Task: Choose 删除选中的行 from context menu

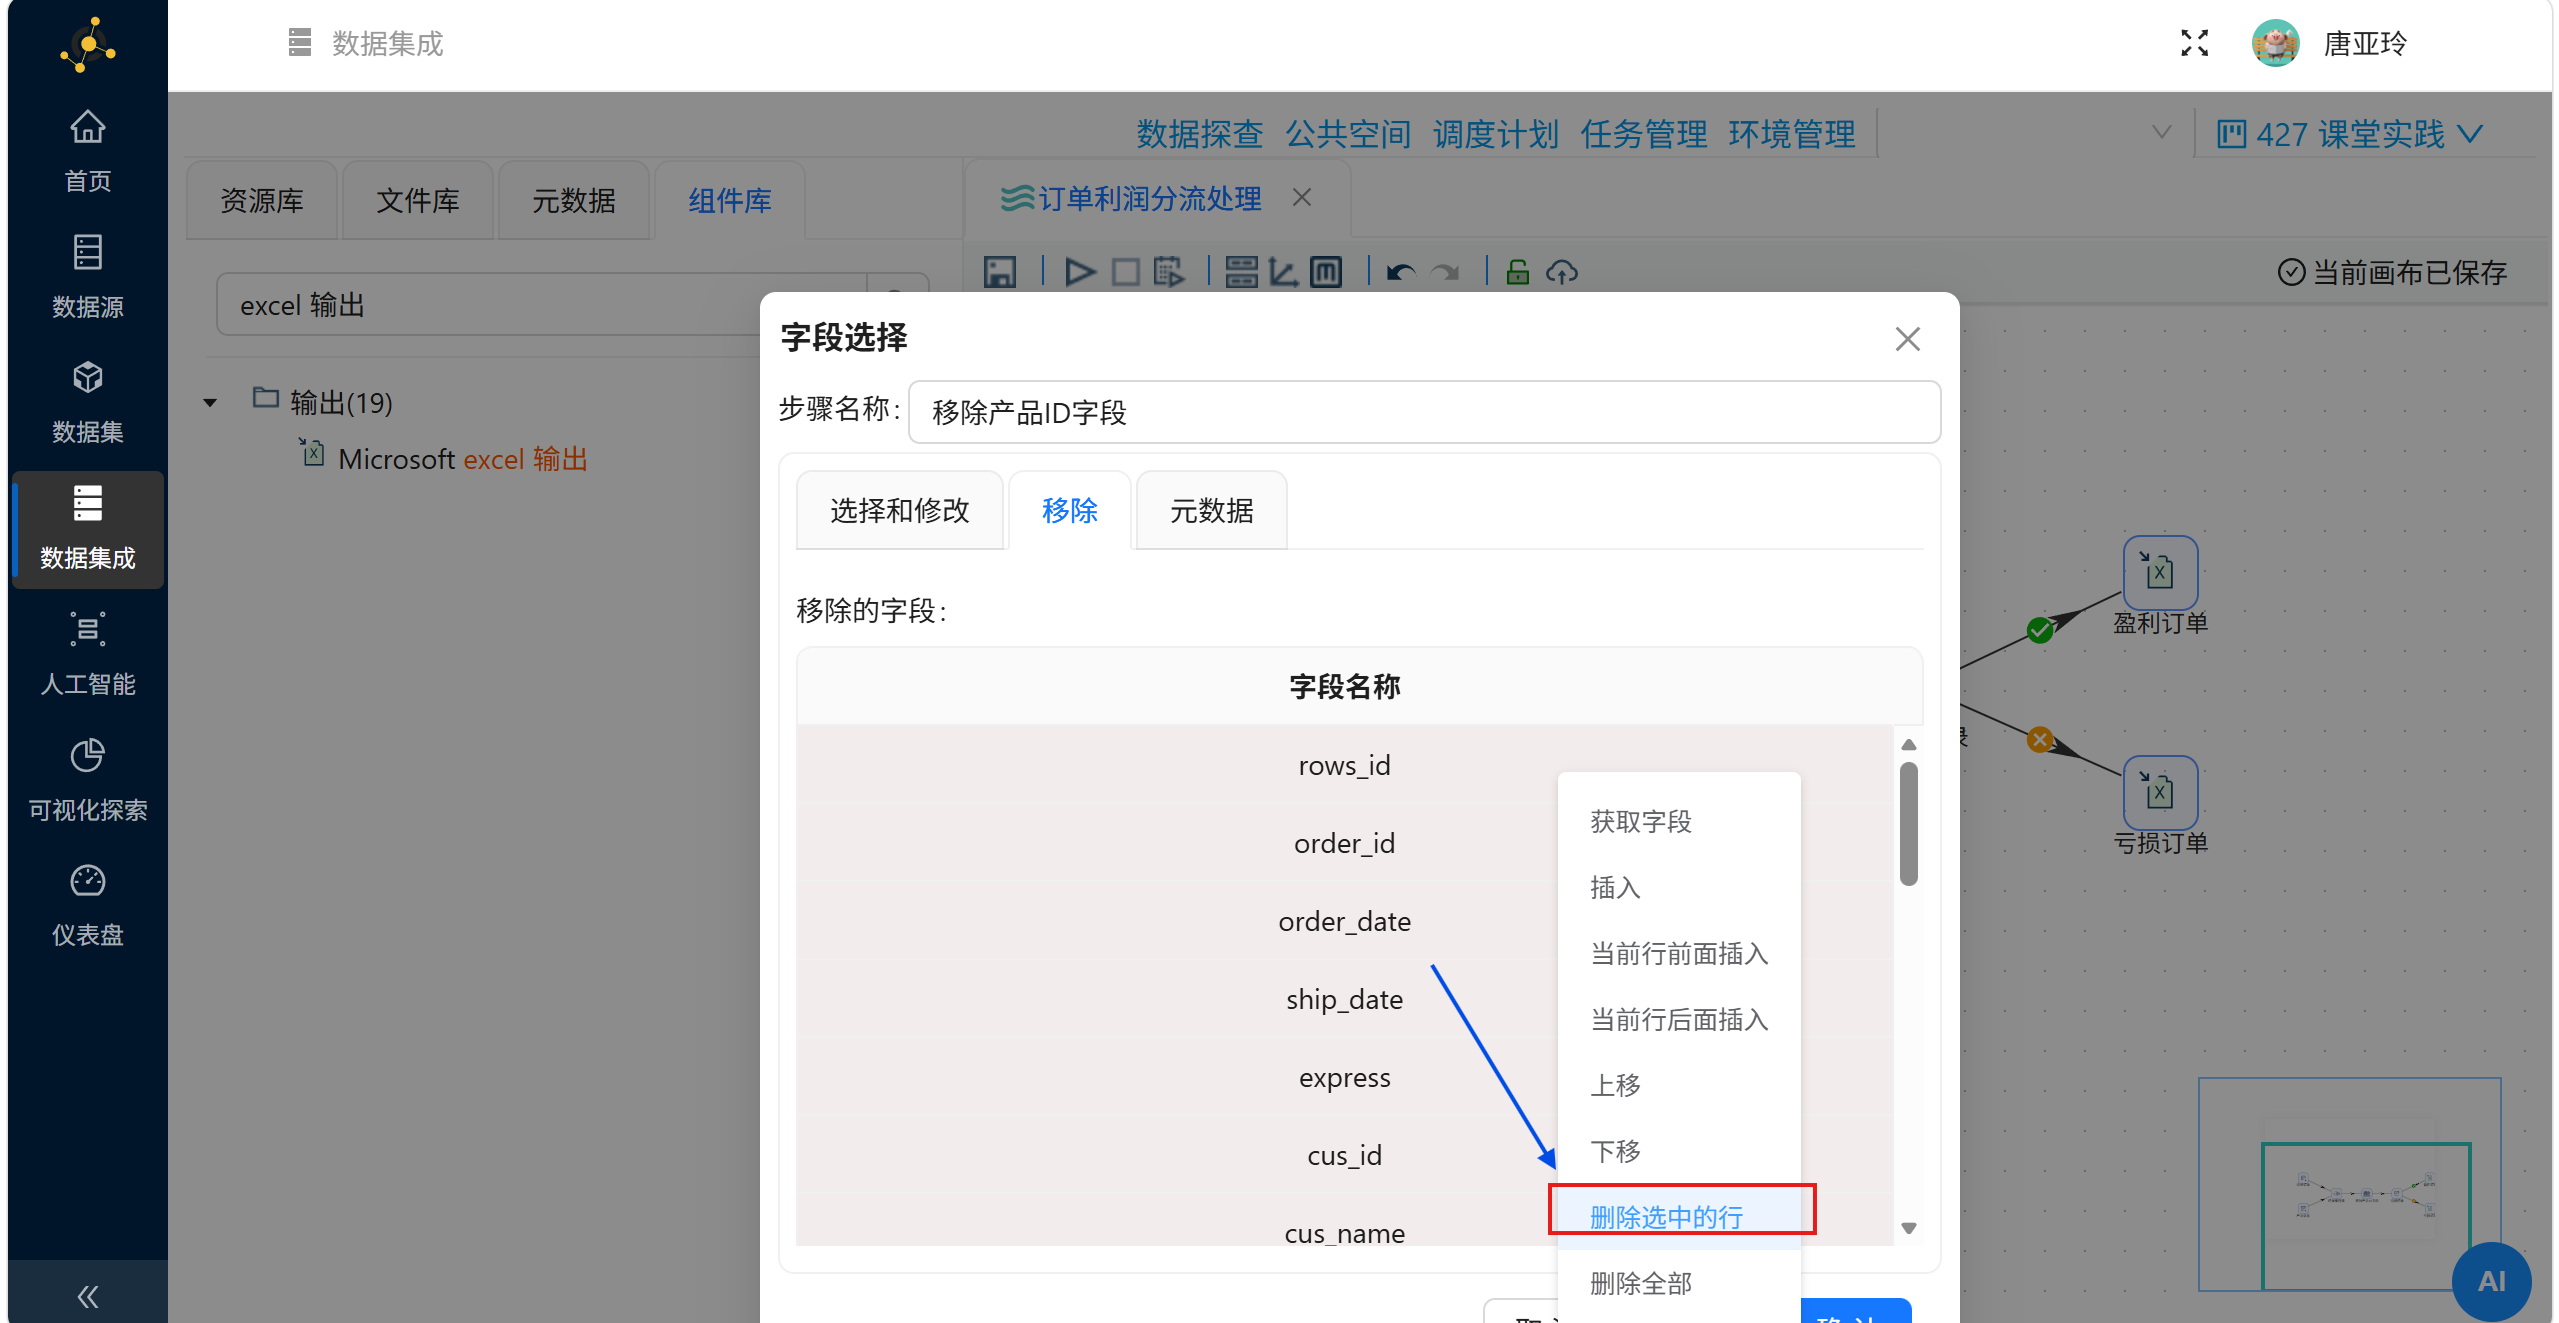Action: tap(1666, 1216)
